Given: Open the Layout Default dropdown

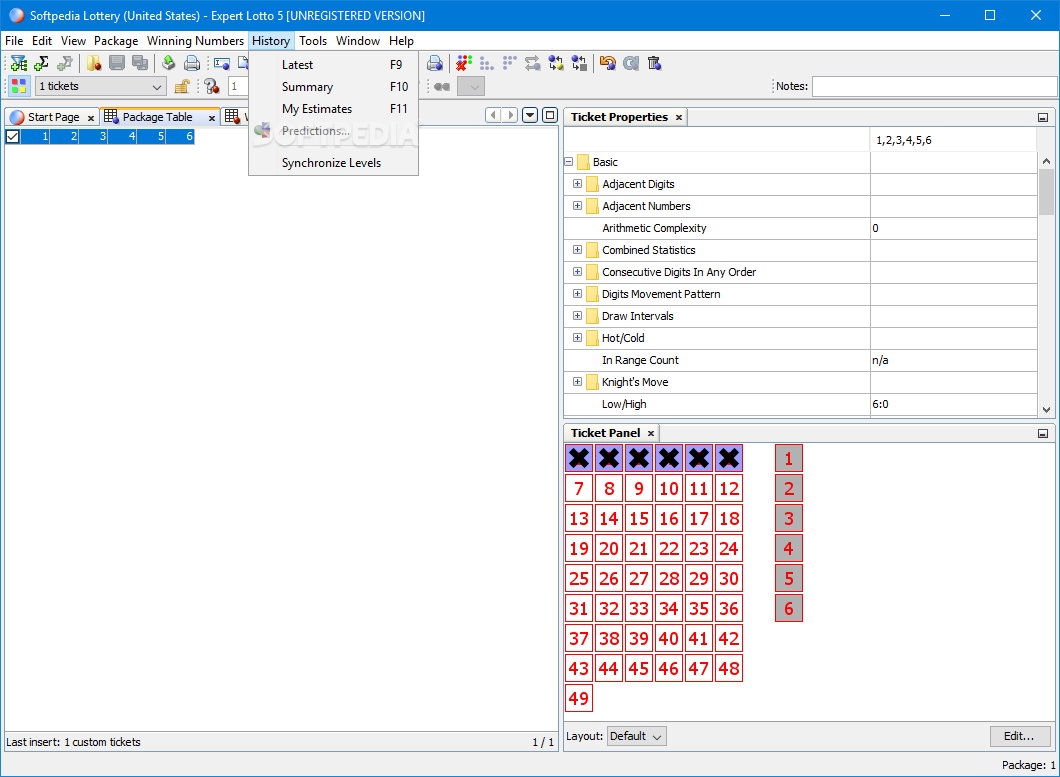Looking at the screenshot, I should (x=637, y=736).
